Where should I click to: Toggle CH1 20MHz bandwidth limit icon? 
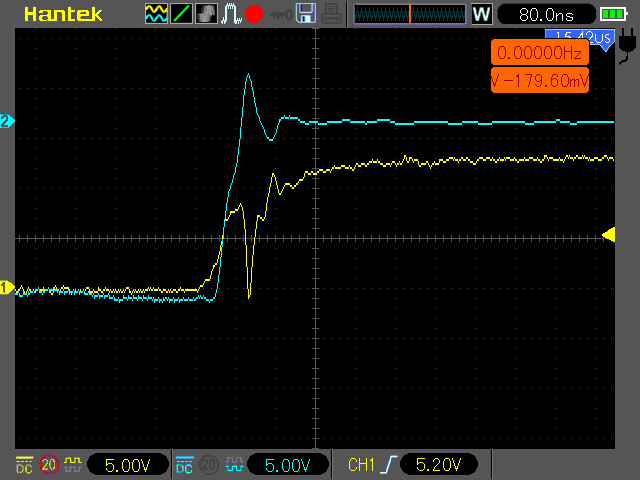click(x=49, y=464)
